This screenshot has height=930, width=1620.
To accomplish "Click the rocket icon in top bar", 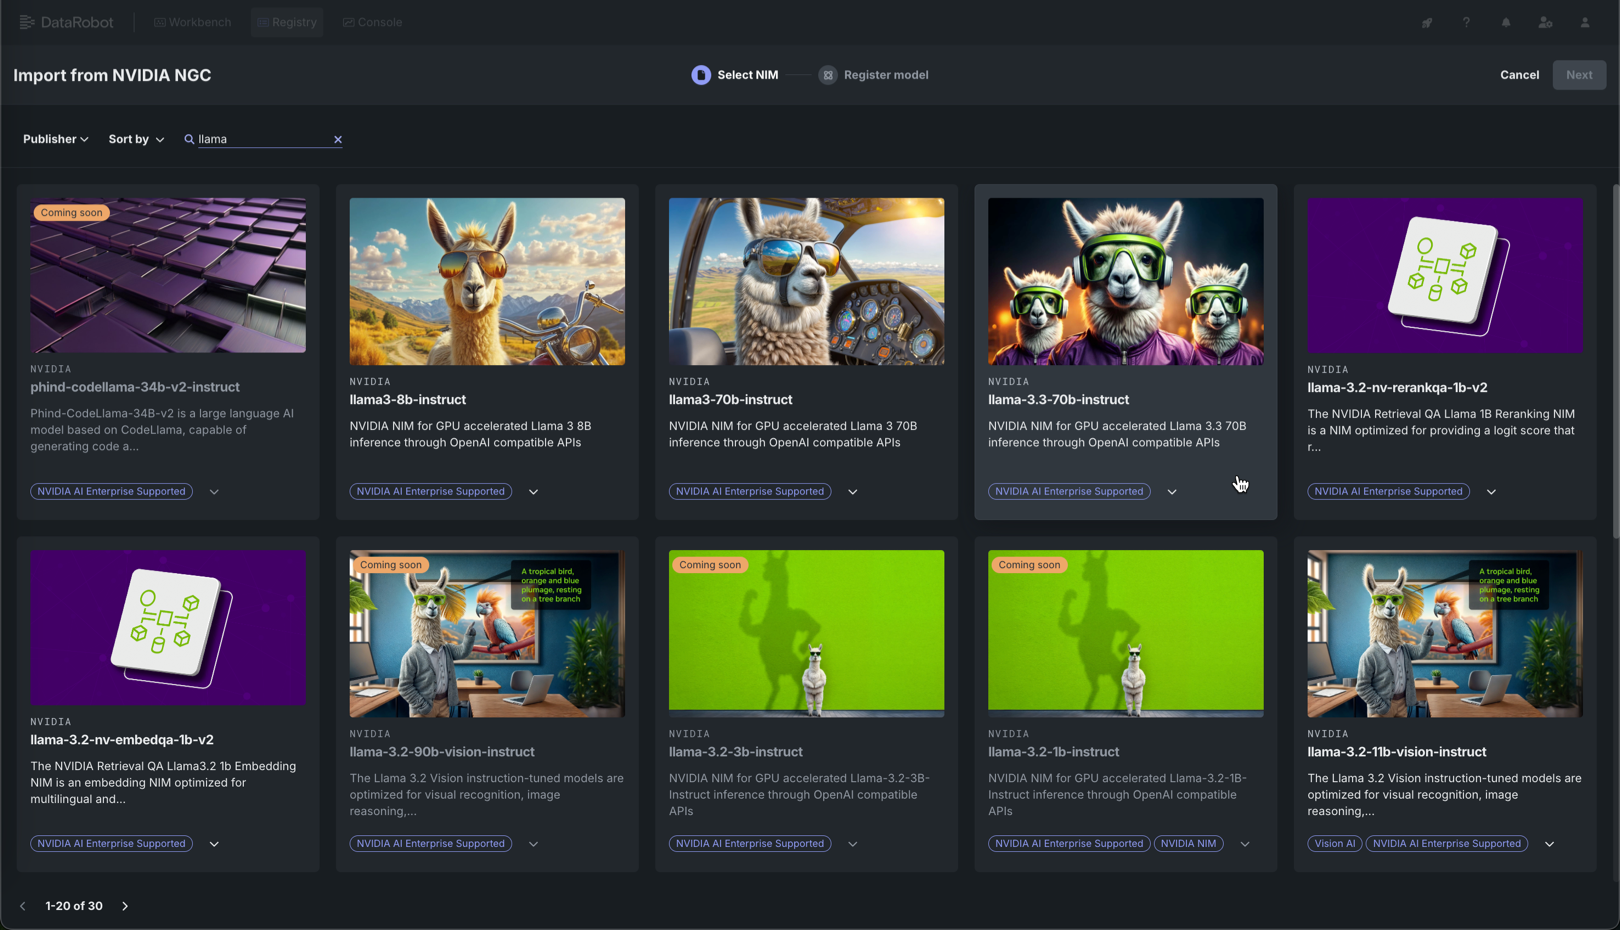I will click(x=1427, y=22).
